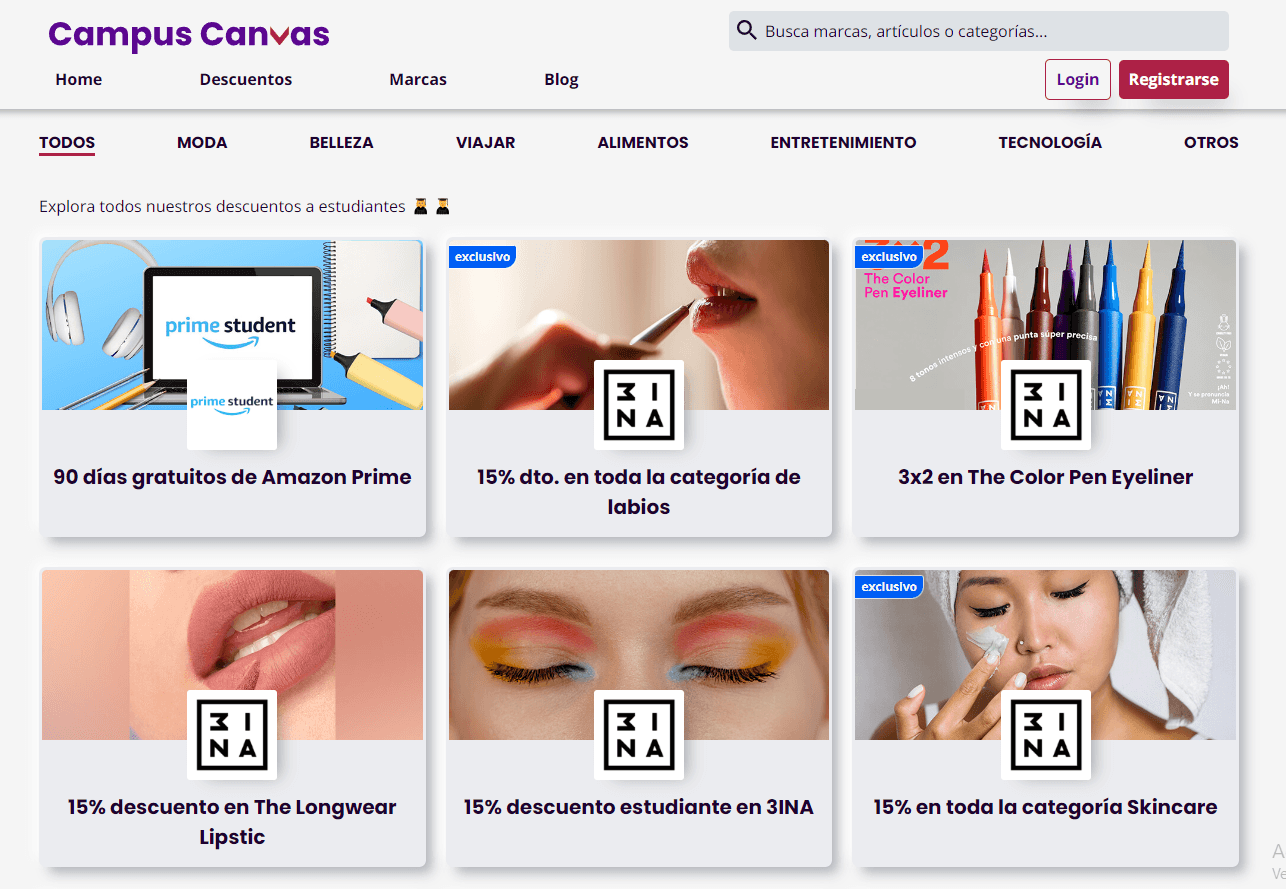Open the Blog nav link
This screenshot has width=1286, height=889.
(x=561, y=79)
